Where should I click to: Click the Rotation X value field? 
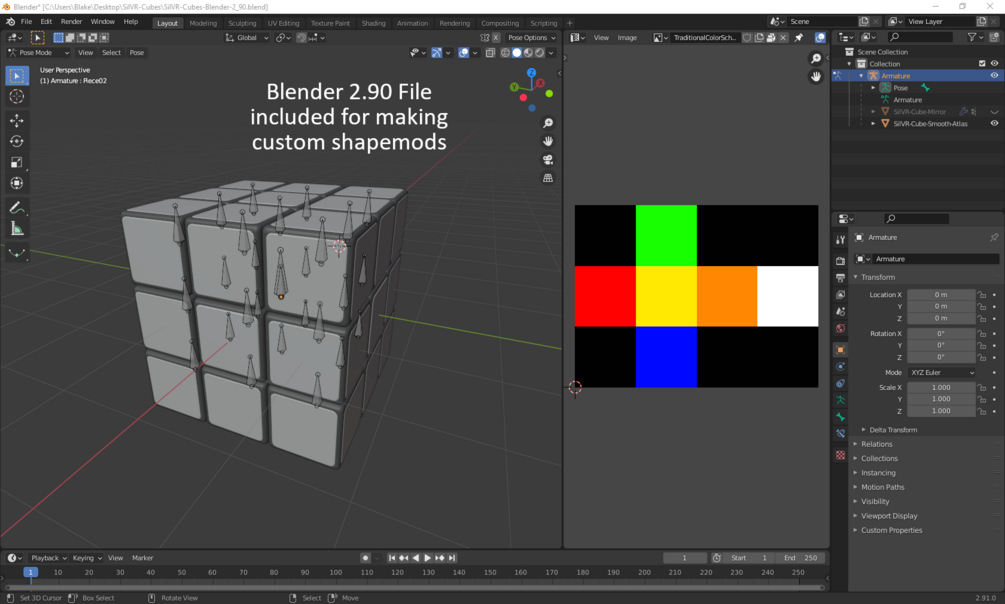click(941, 333)
